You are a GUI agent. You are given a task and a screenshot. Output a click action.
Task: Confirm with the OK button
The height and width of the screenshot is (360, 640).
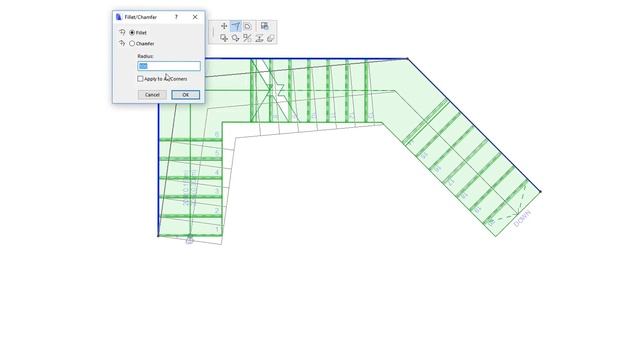pyautogui.click(x=185, y=95)
